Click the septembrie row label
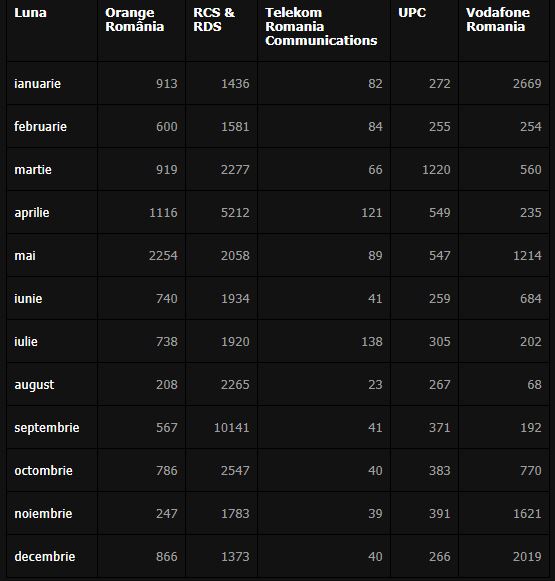 (x=47, y=428)
